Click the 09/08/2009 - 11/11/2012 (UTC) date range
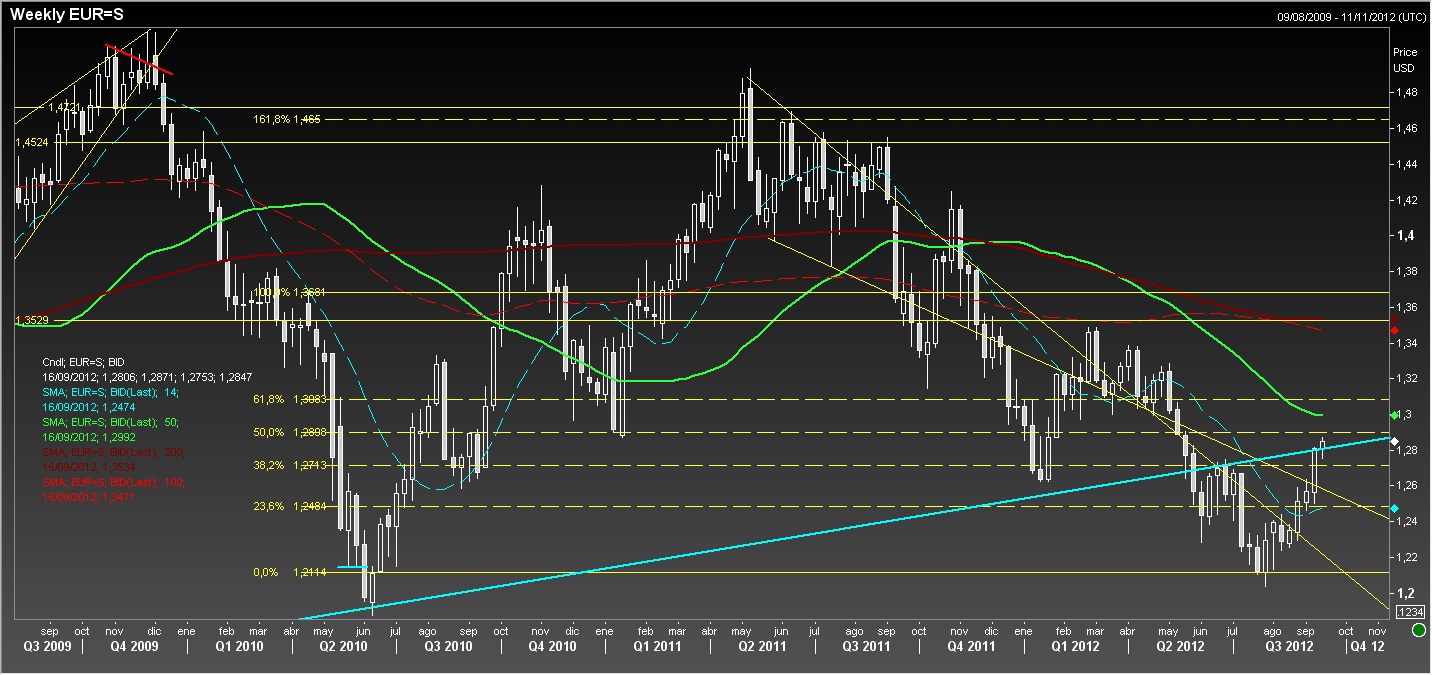This screenshot has width=1432, height=675. click(x=1352, y=17)
